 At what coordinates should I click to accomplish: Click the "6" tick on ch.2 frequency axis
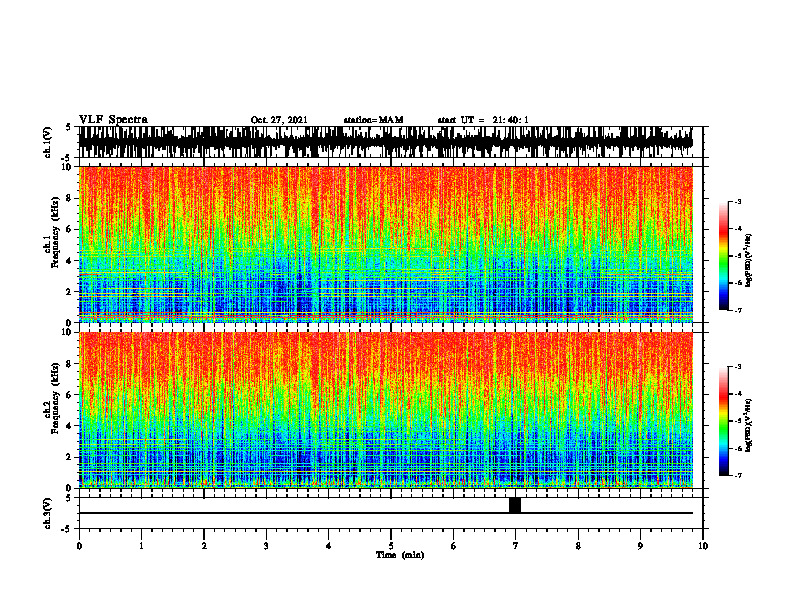(x=70, y=395)
